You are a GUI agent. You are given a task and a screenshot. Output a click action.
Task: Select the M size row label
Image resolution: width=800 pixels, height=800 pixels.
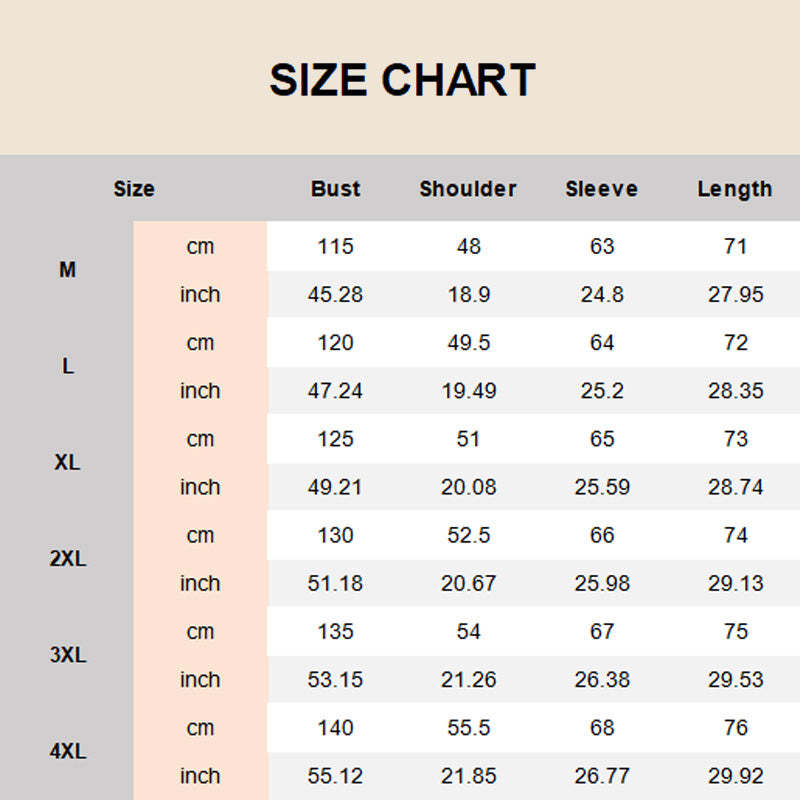67,270
